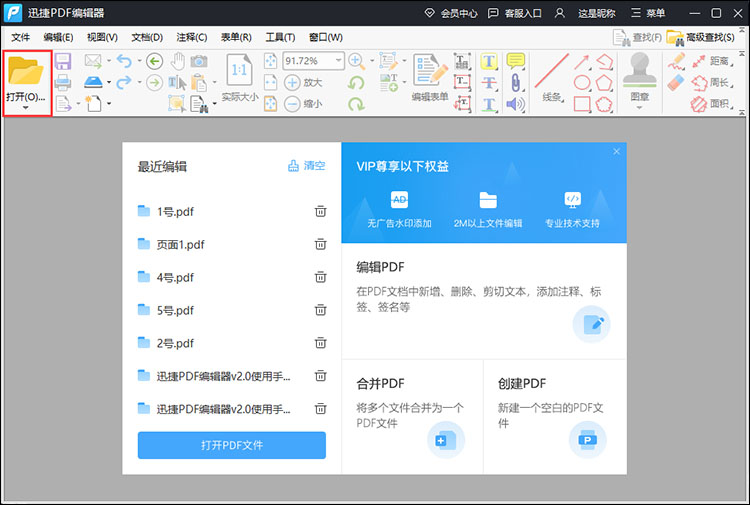Click the 实际大小 1:1 page icon

239,71
